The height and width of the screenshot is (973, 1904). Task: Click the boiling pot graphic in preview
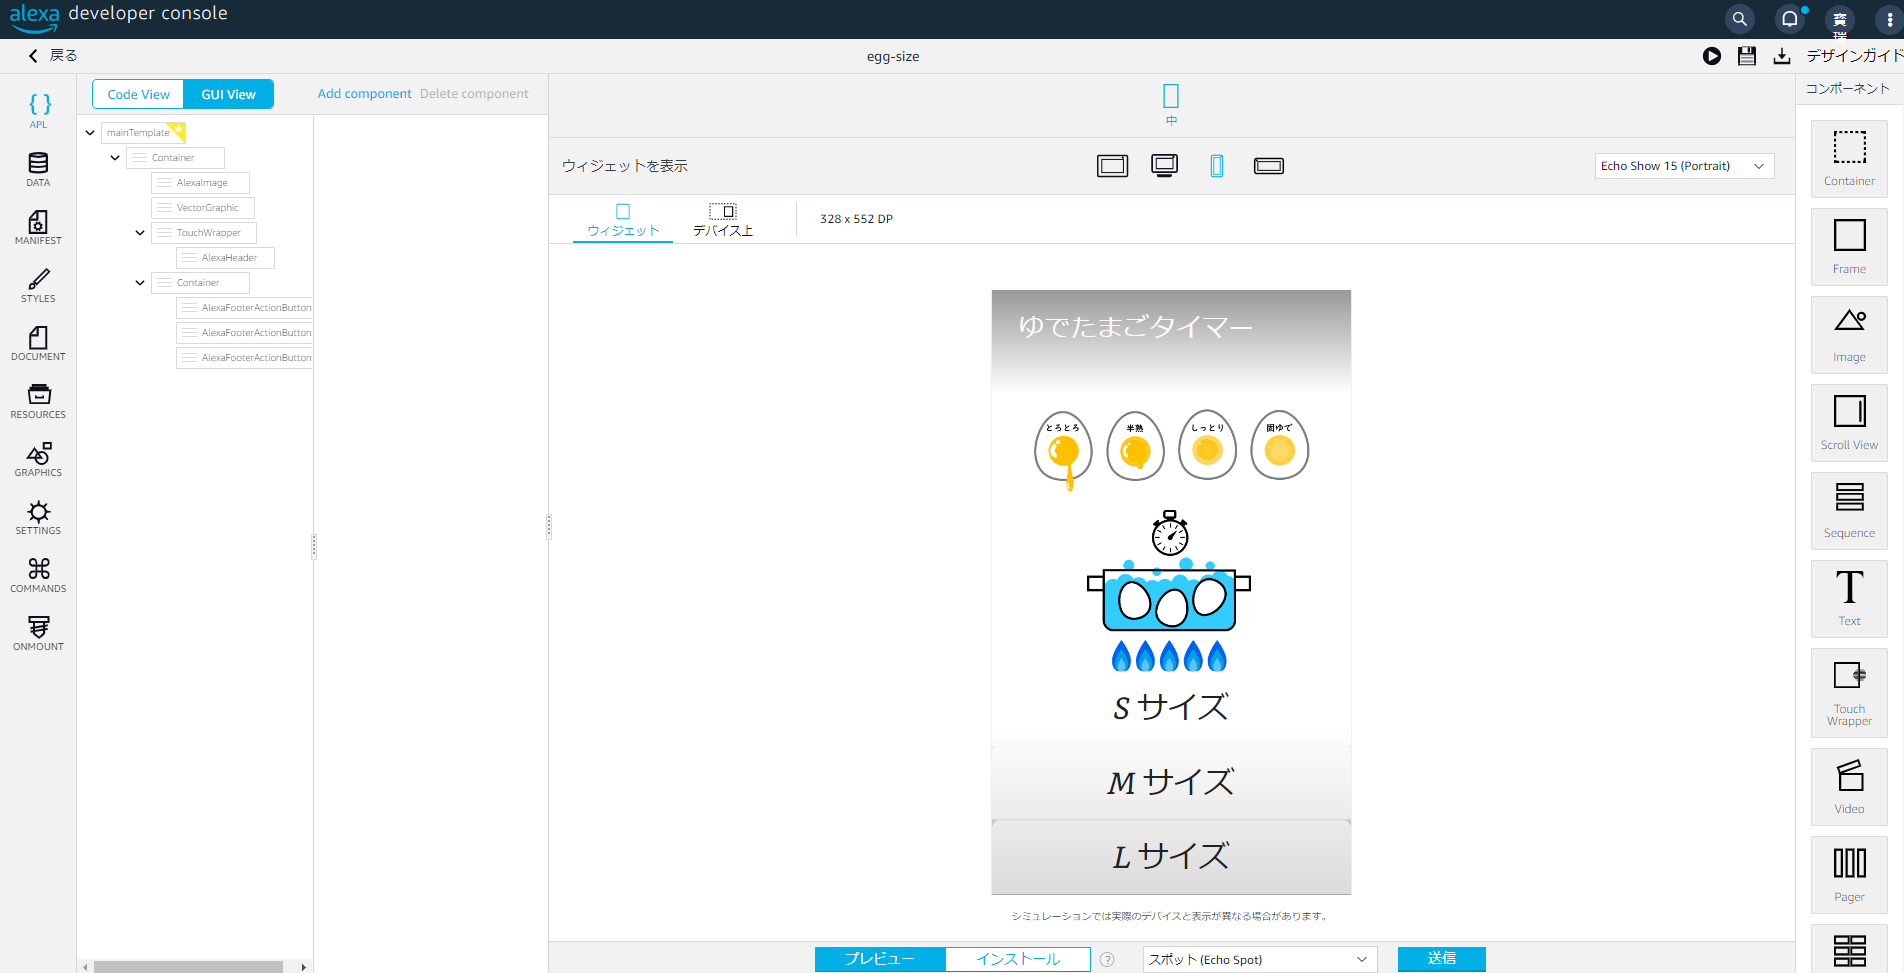pyautogui.click(x=1169, y=590)
